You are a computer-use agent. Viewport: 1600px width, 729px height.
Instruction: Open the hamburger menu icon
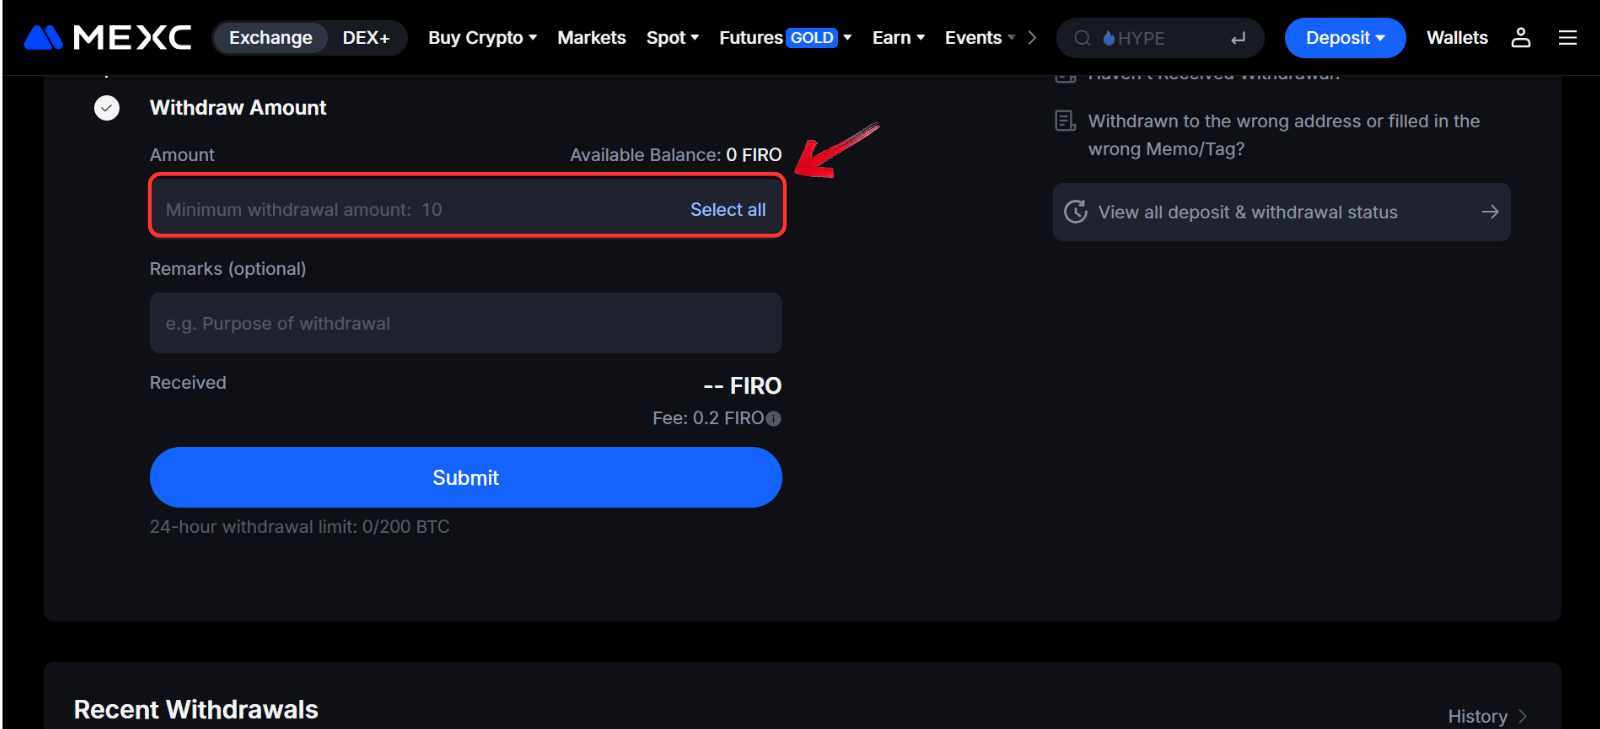pyautogui.click(x=1567, y=38)
